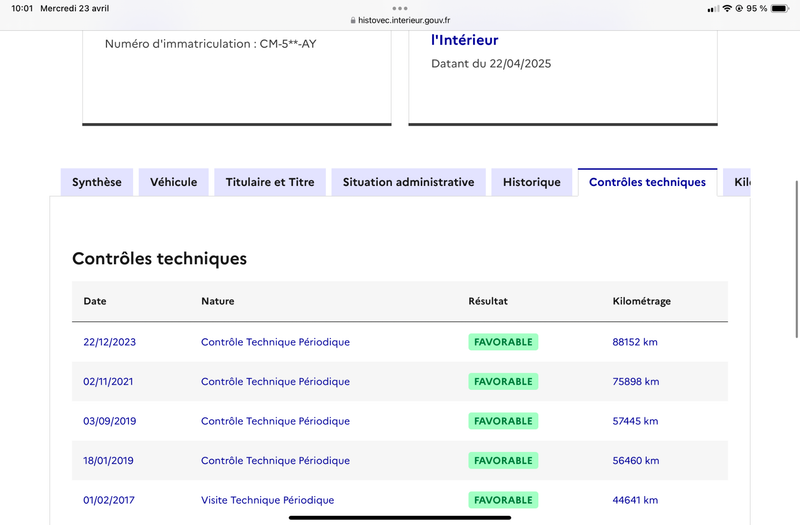Select the date 02/11/2021
This screenshot has width=800, height=525.
pyautogui.click(x=108, y=382)
